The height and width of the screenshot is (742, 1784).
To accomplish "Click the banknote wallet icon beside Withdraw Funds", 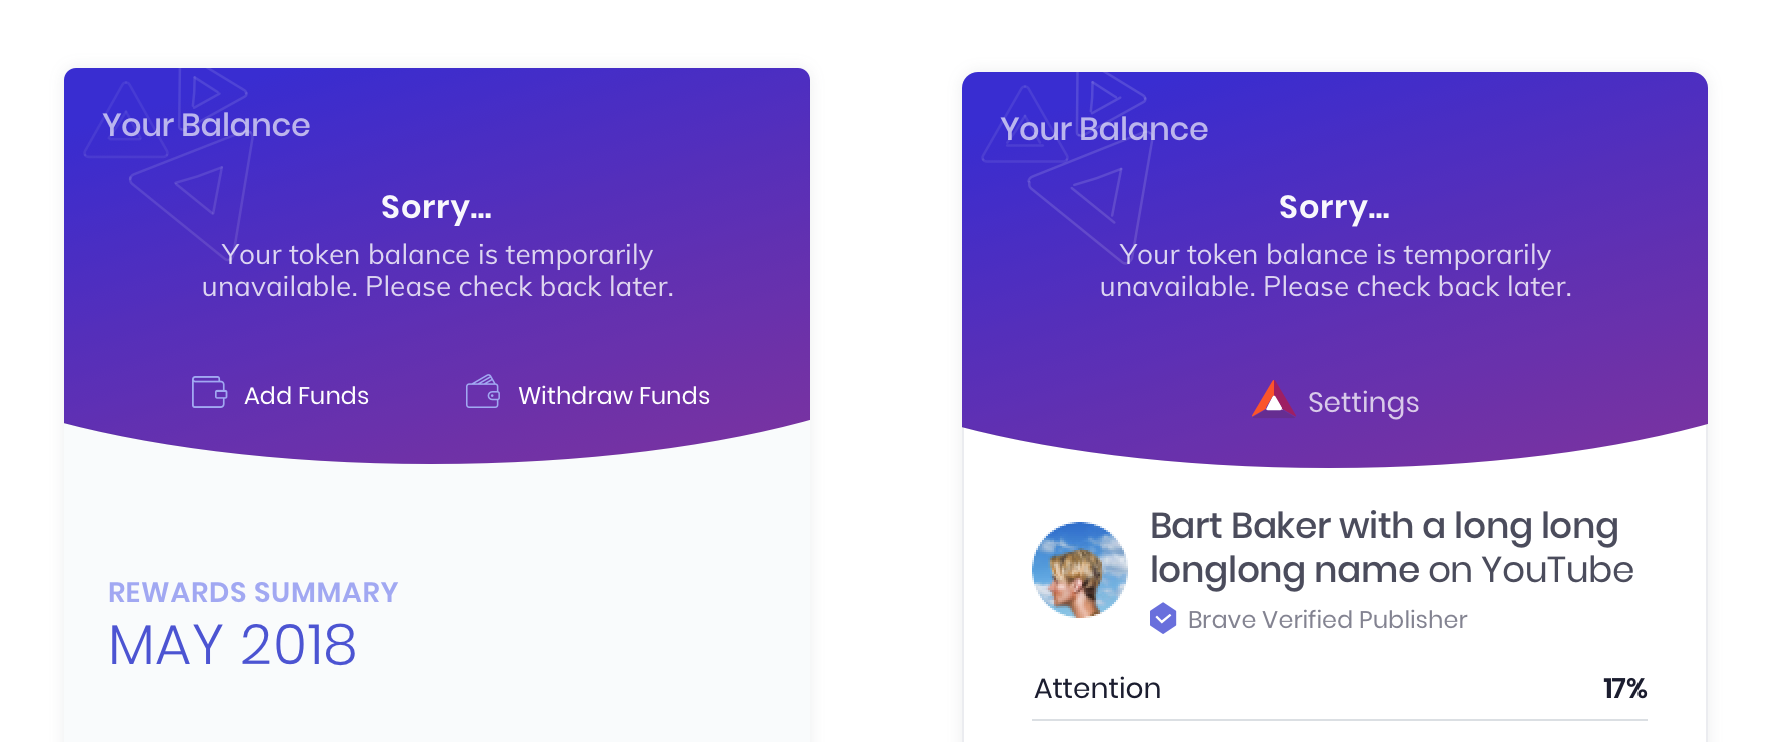I will point(483,393).
